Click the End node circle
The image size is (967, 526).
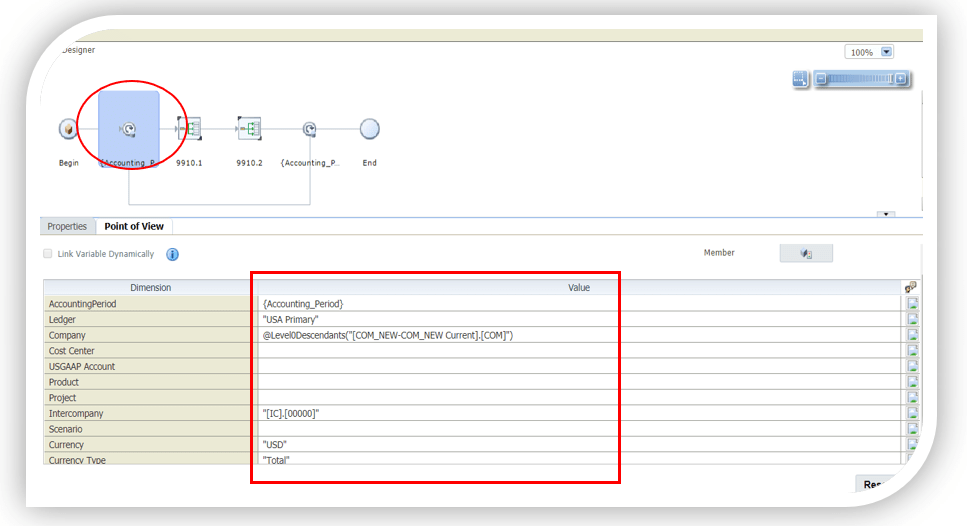(x=369, y=129)
